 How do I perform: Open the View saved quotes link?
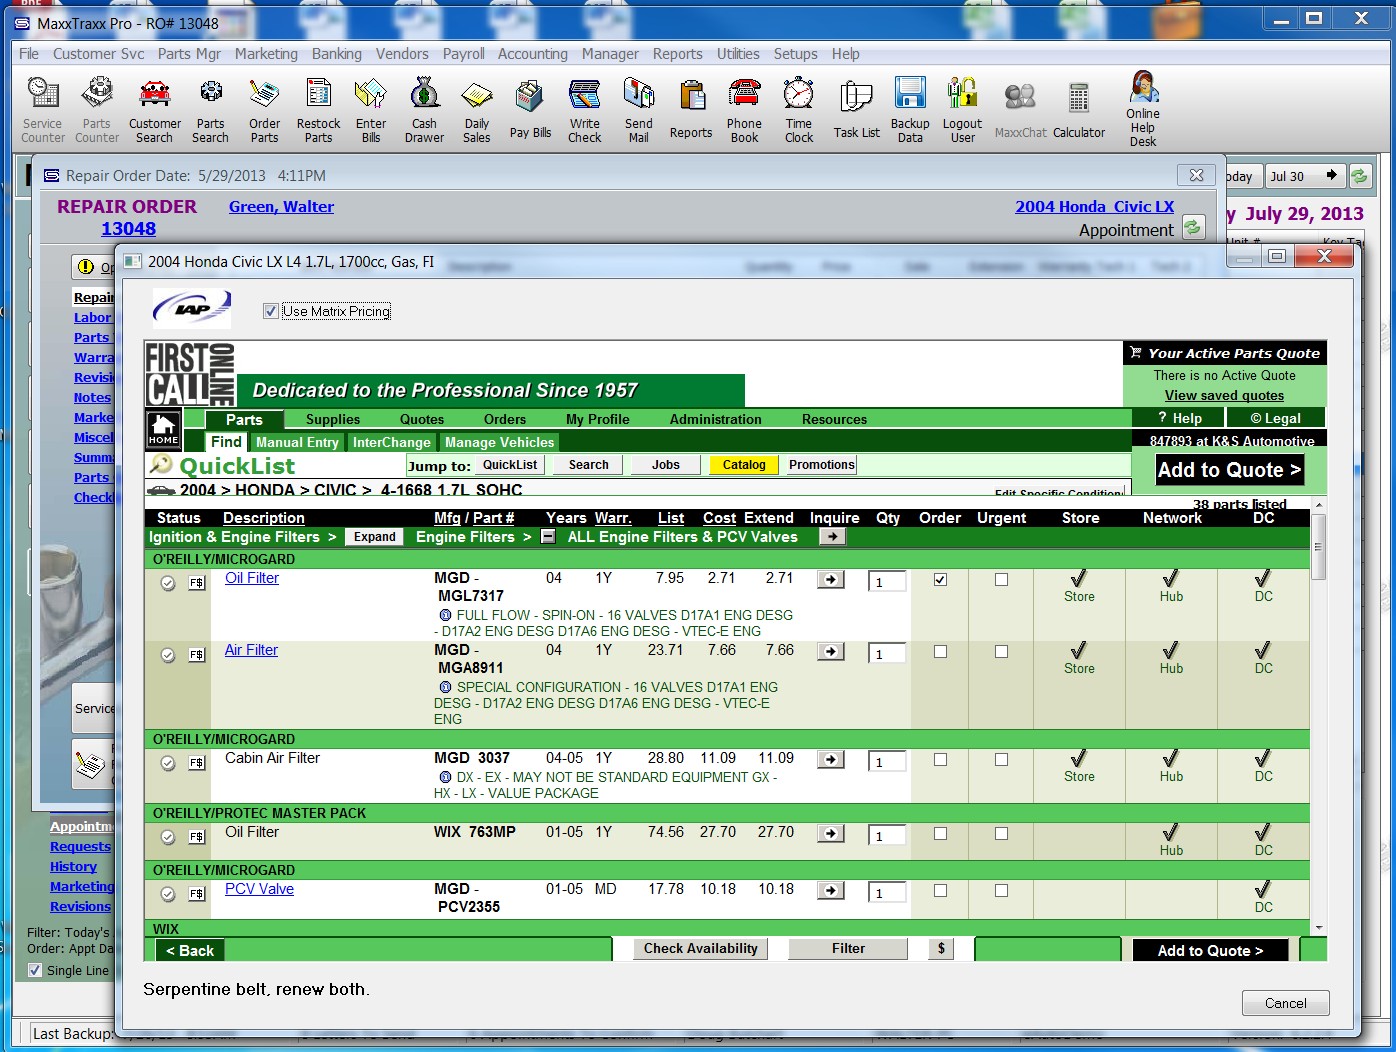pos(1224,396)
